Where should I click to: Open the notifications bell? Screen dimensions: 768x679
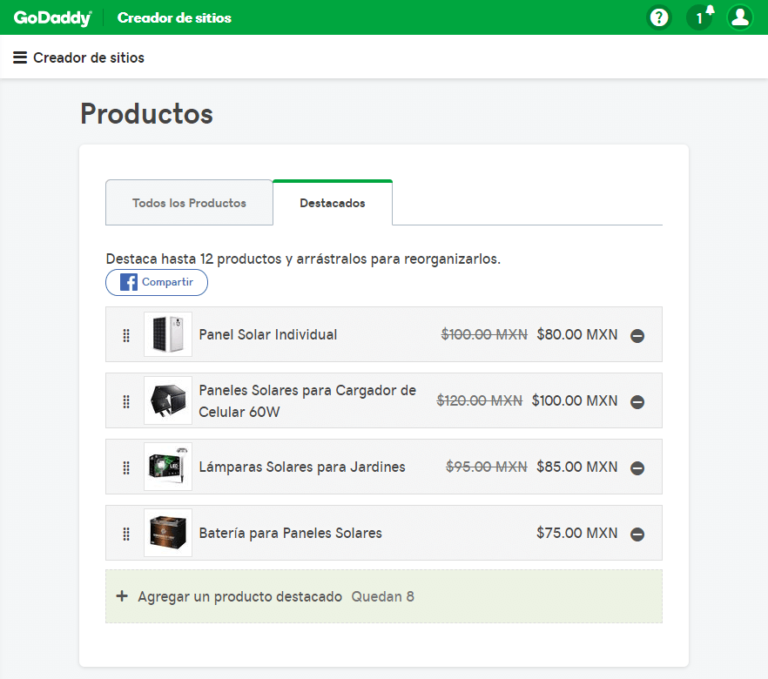click(x=700, y=18)
